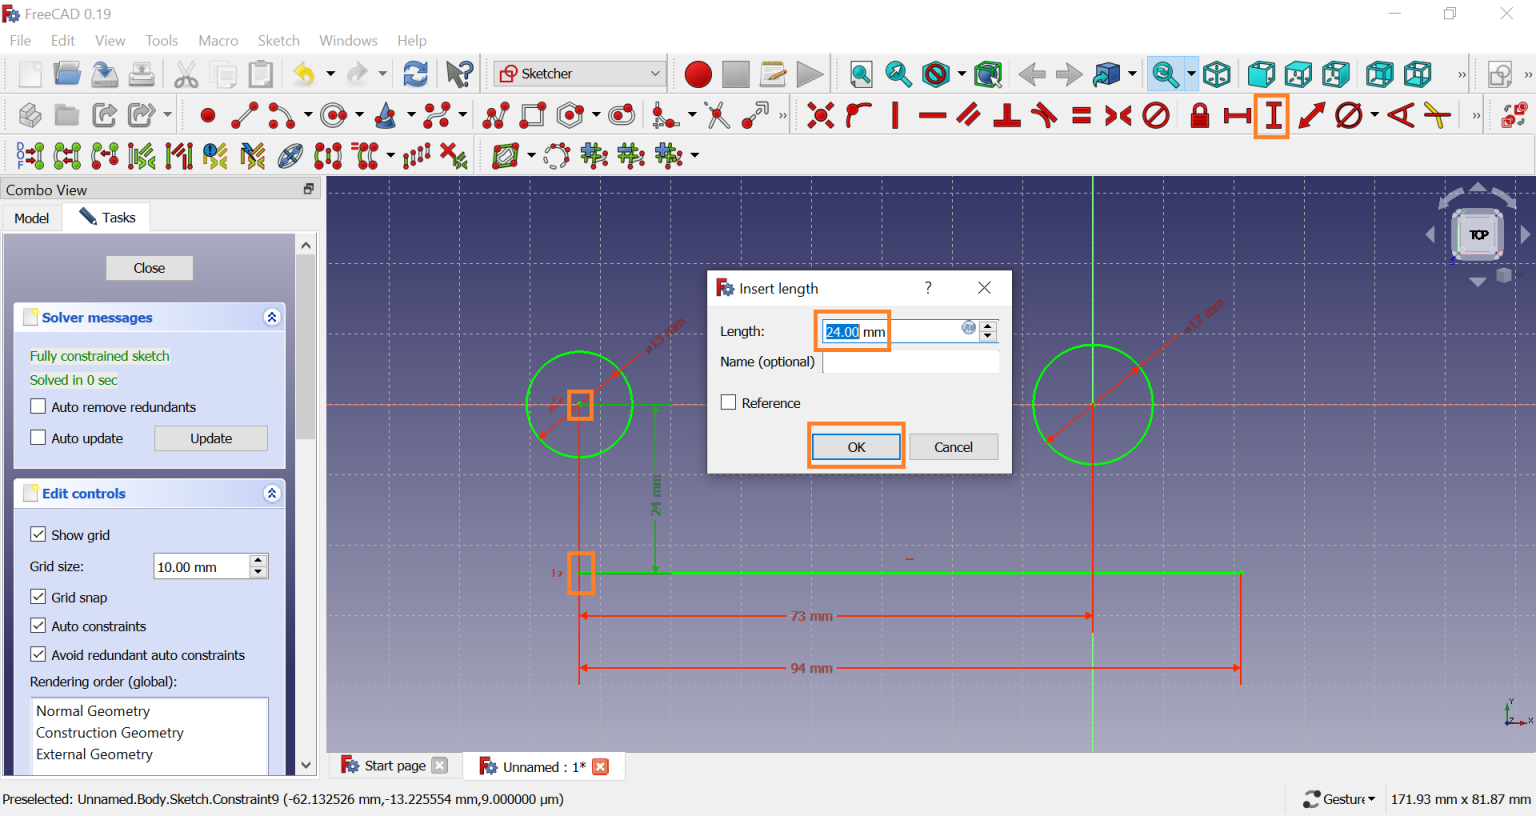Switch to the Model tab
The height and width of the screenshot is (816, 1536).
[x=32, y=218]
